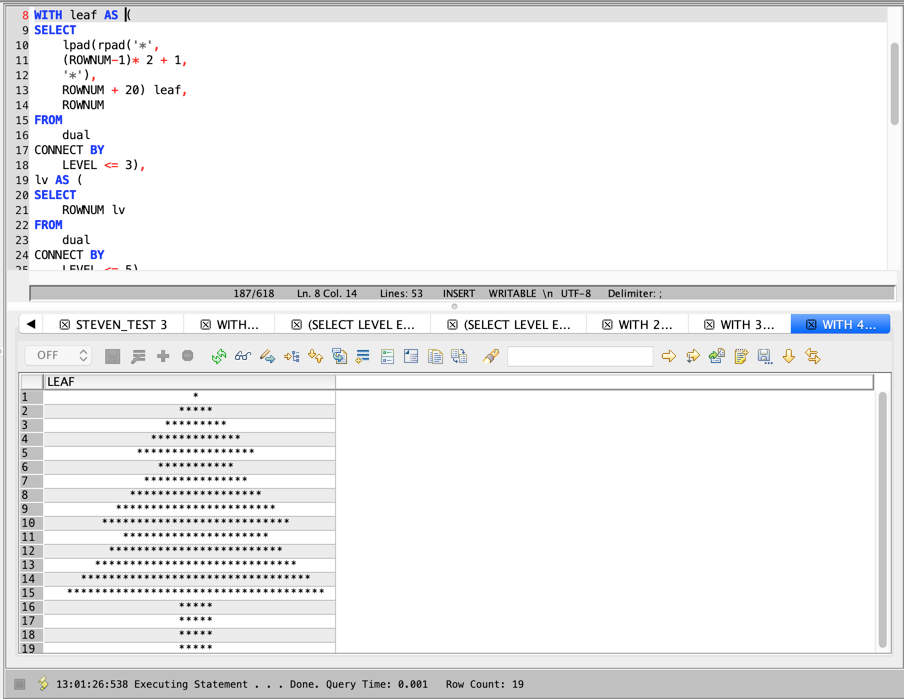Click the eyeglasses view icon in toolbar
904x699 pixels.
242,356
